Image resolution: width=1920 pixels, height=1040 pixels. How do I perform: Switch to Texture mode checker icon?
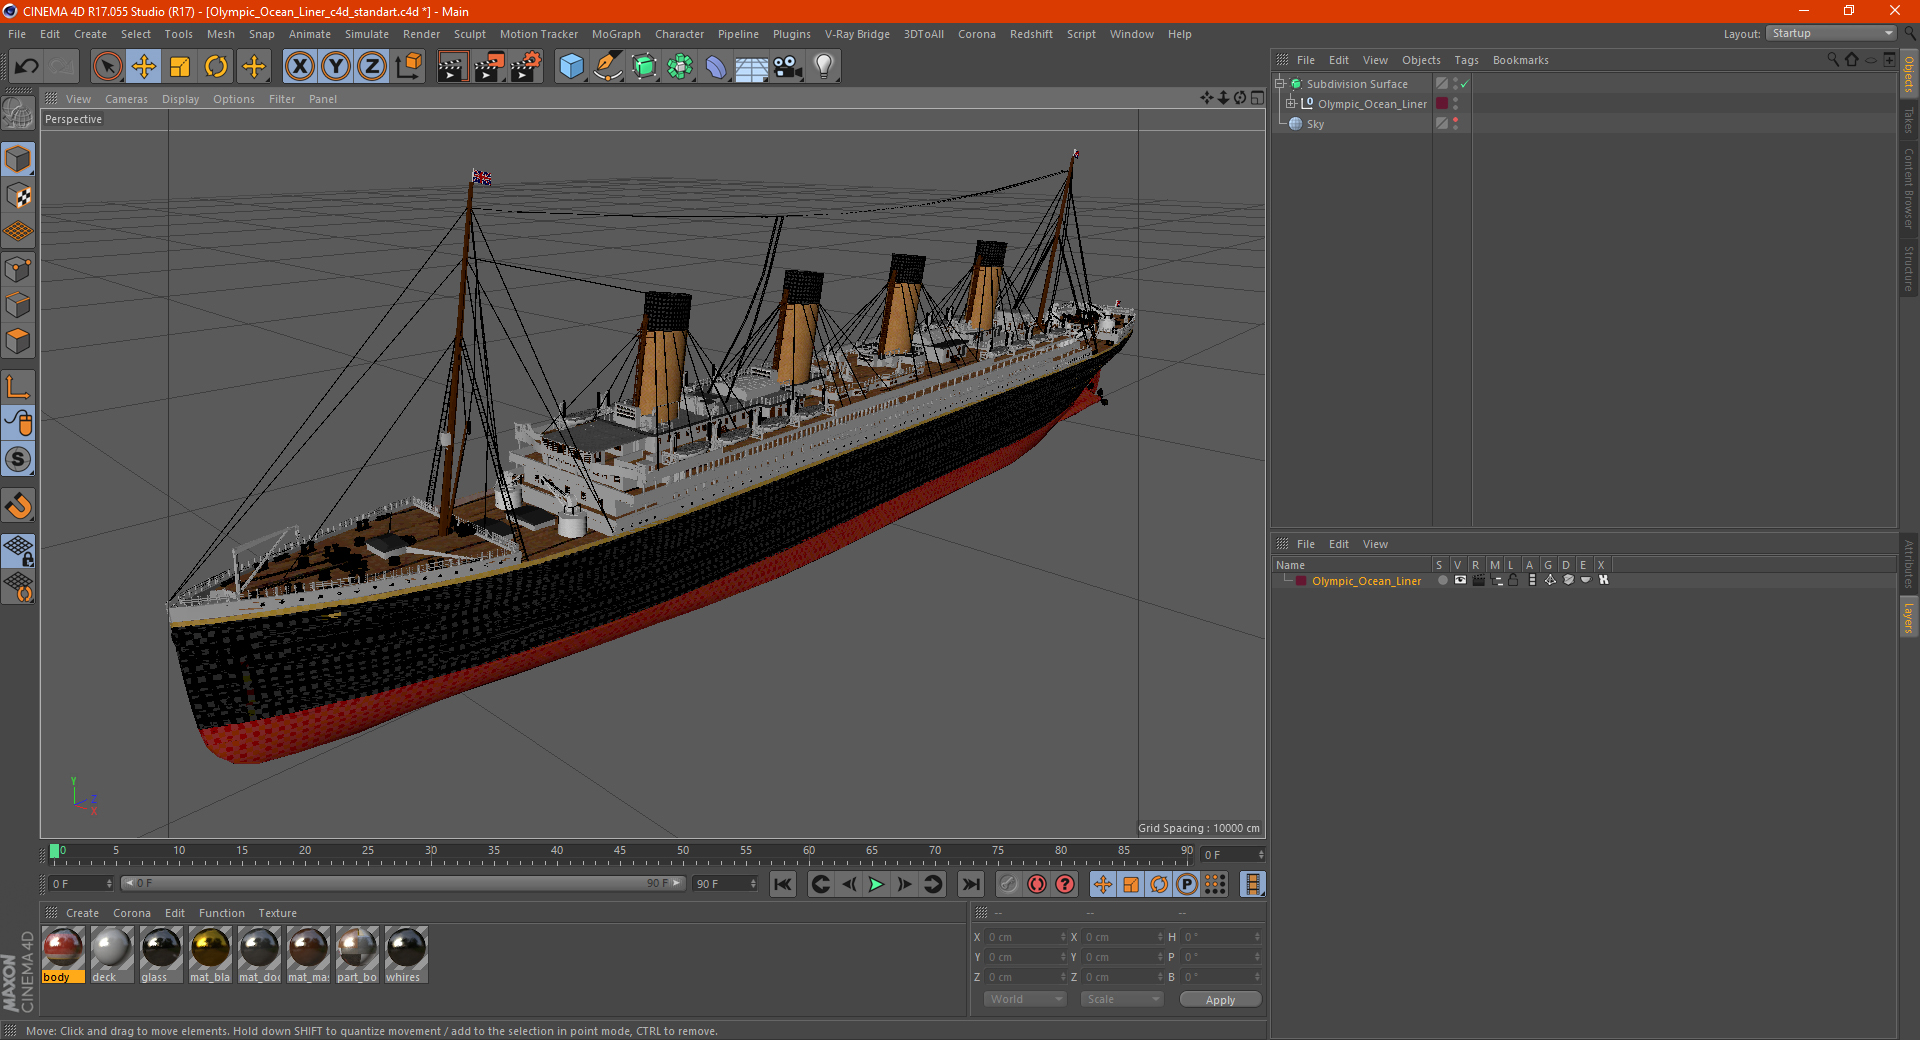coord(18,196)
